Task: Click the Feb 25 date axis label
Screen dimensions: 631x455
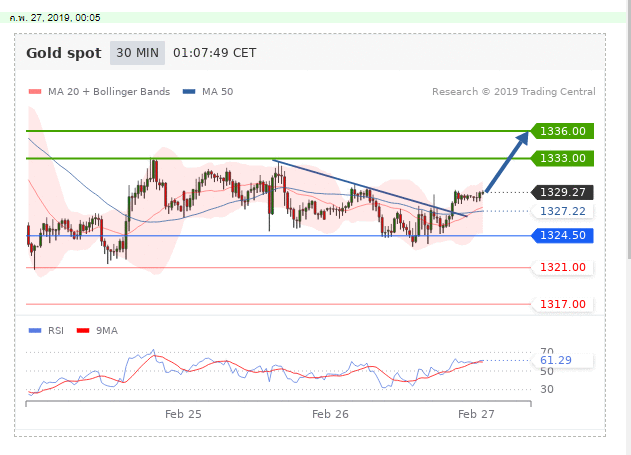Action: tap(183, 414)
